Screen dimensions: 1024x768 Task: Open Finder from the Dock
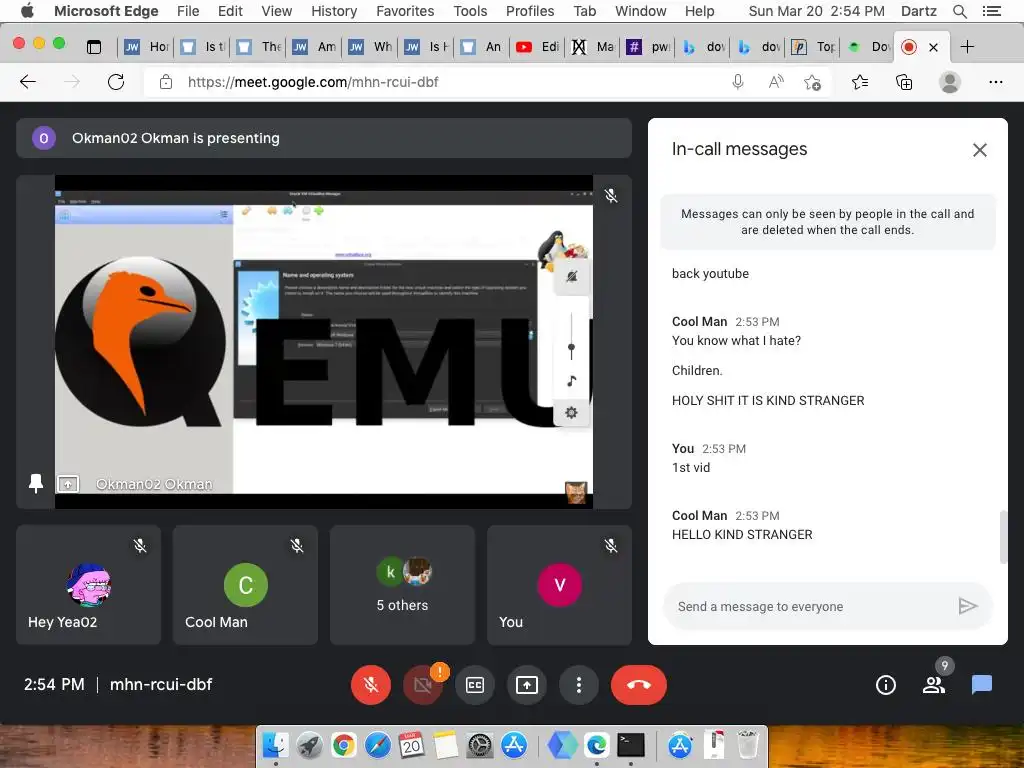pyautogui.click(x=276, y=744)
